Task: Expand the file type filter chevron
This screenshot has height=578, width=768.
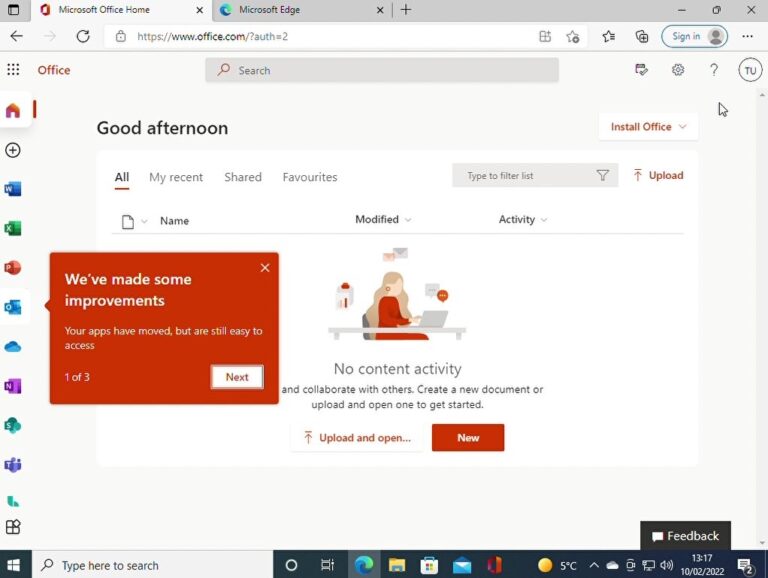Action: click(x=144, y=221)
